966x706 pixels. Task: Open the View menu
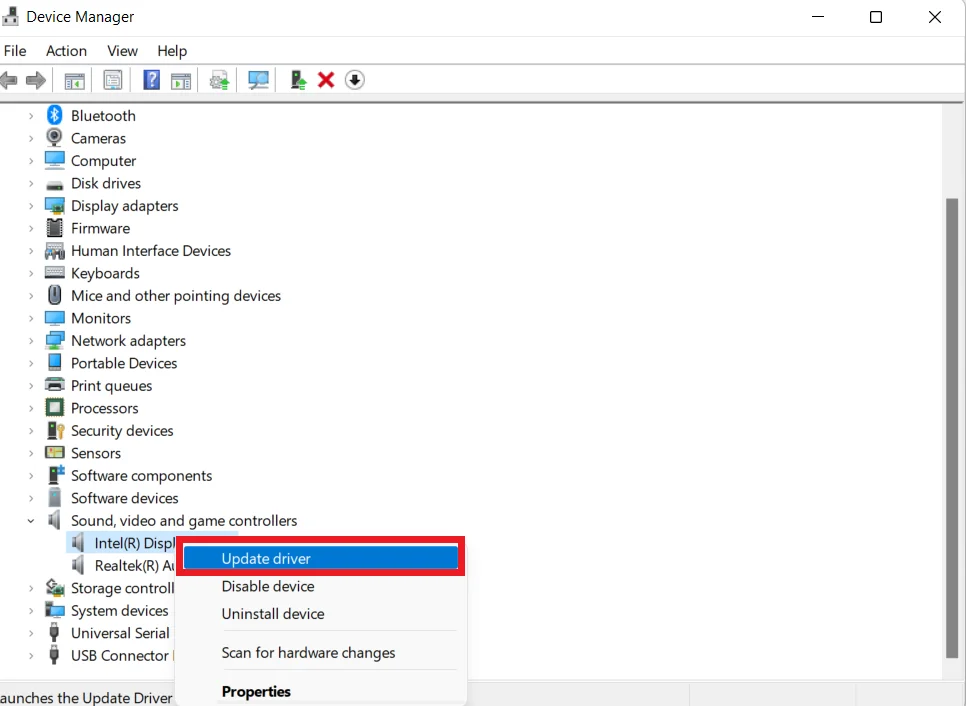click(122, 51)
